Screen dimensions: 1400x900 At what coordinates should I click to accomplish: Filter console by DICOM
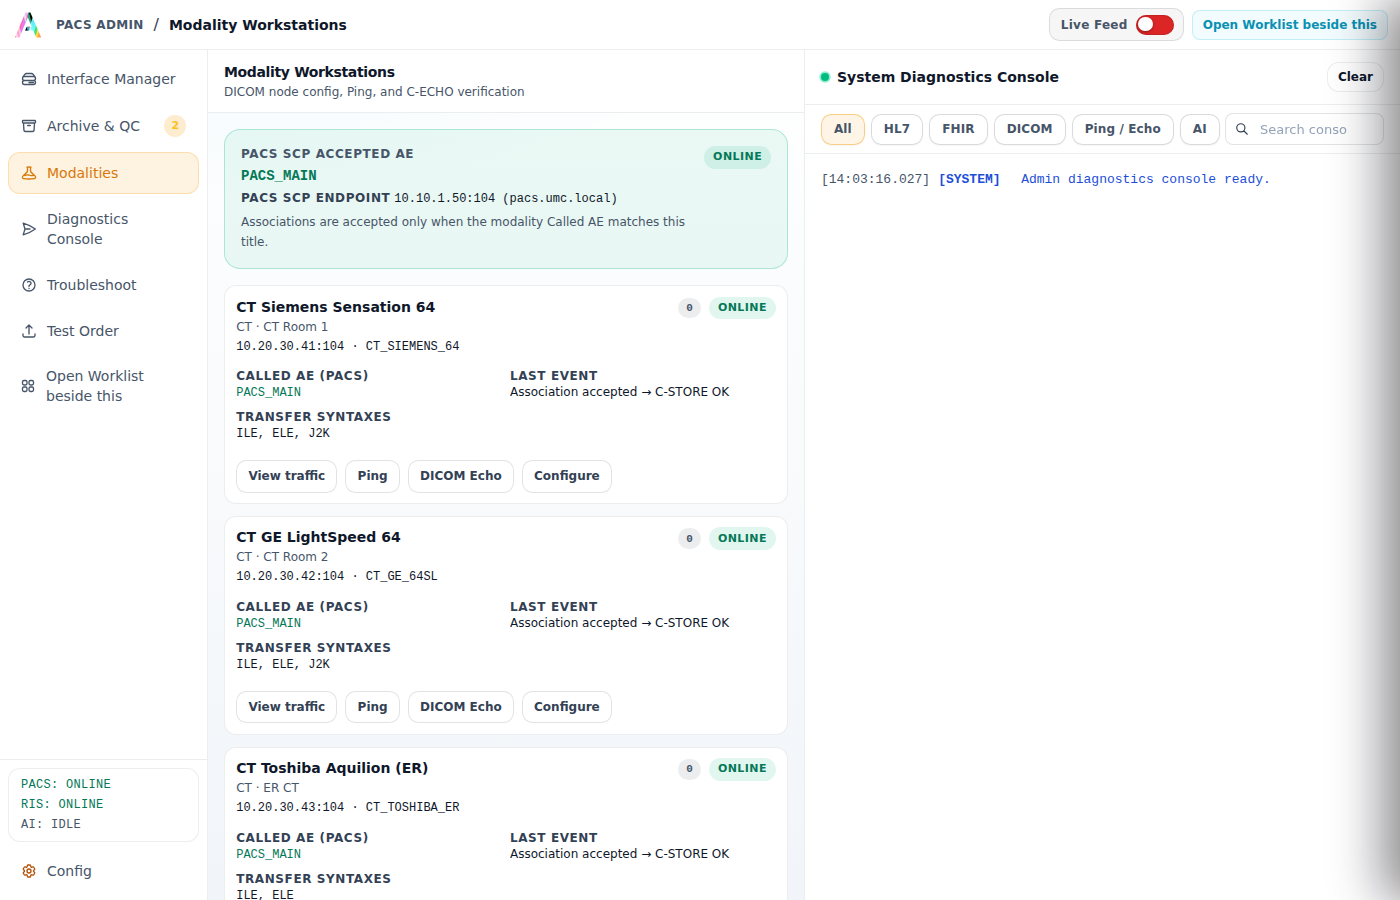point(1030,129)
